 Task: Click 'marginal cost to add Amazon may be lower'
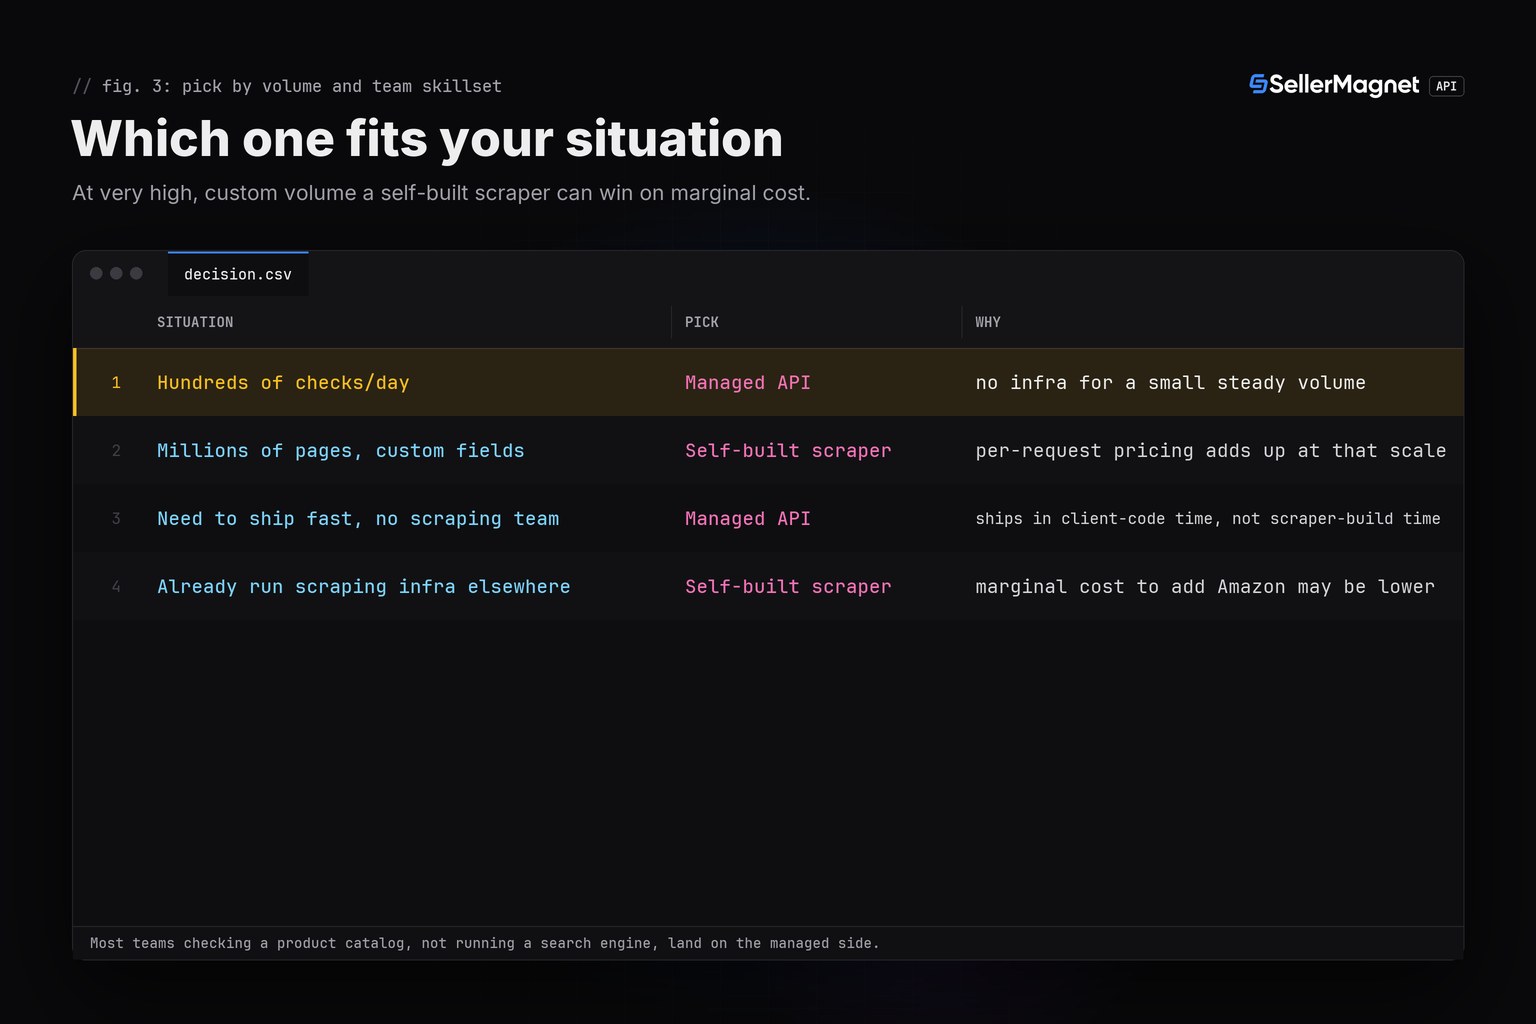[x=1205, y=587]
